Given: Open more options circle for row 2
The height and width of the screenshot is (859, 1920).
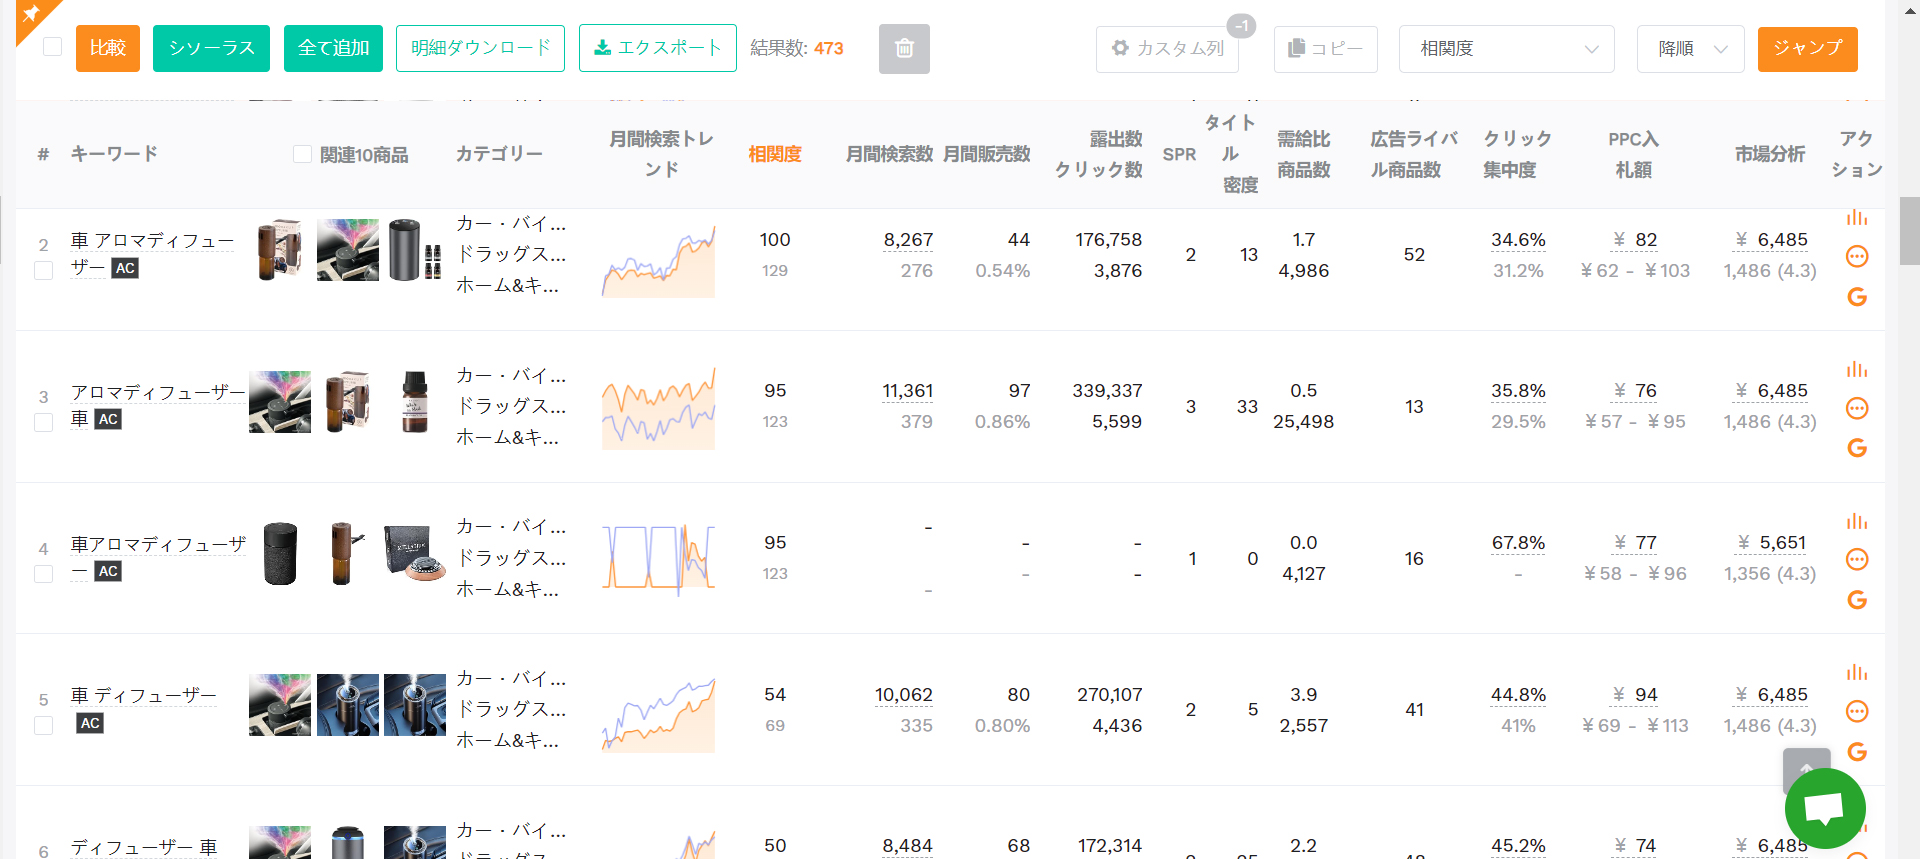Looking at the screenshot, I should (x=1857, y=257).
